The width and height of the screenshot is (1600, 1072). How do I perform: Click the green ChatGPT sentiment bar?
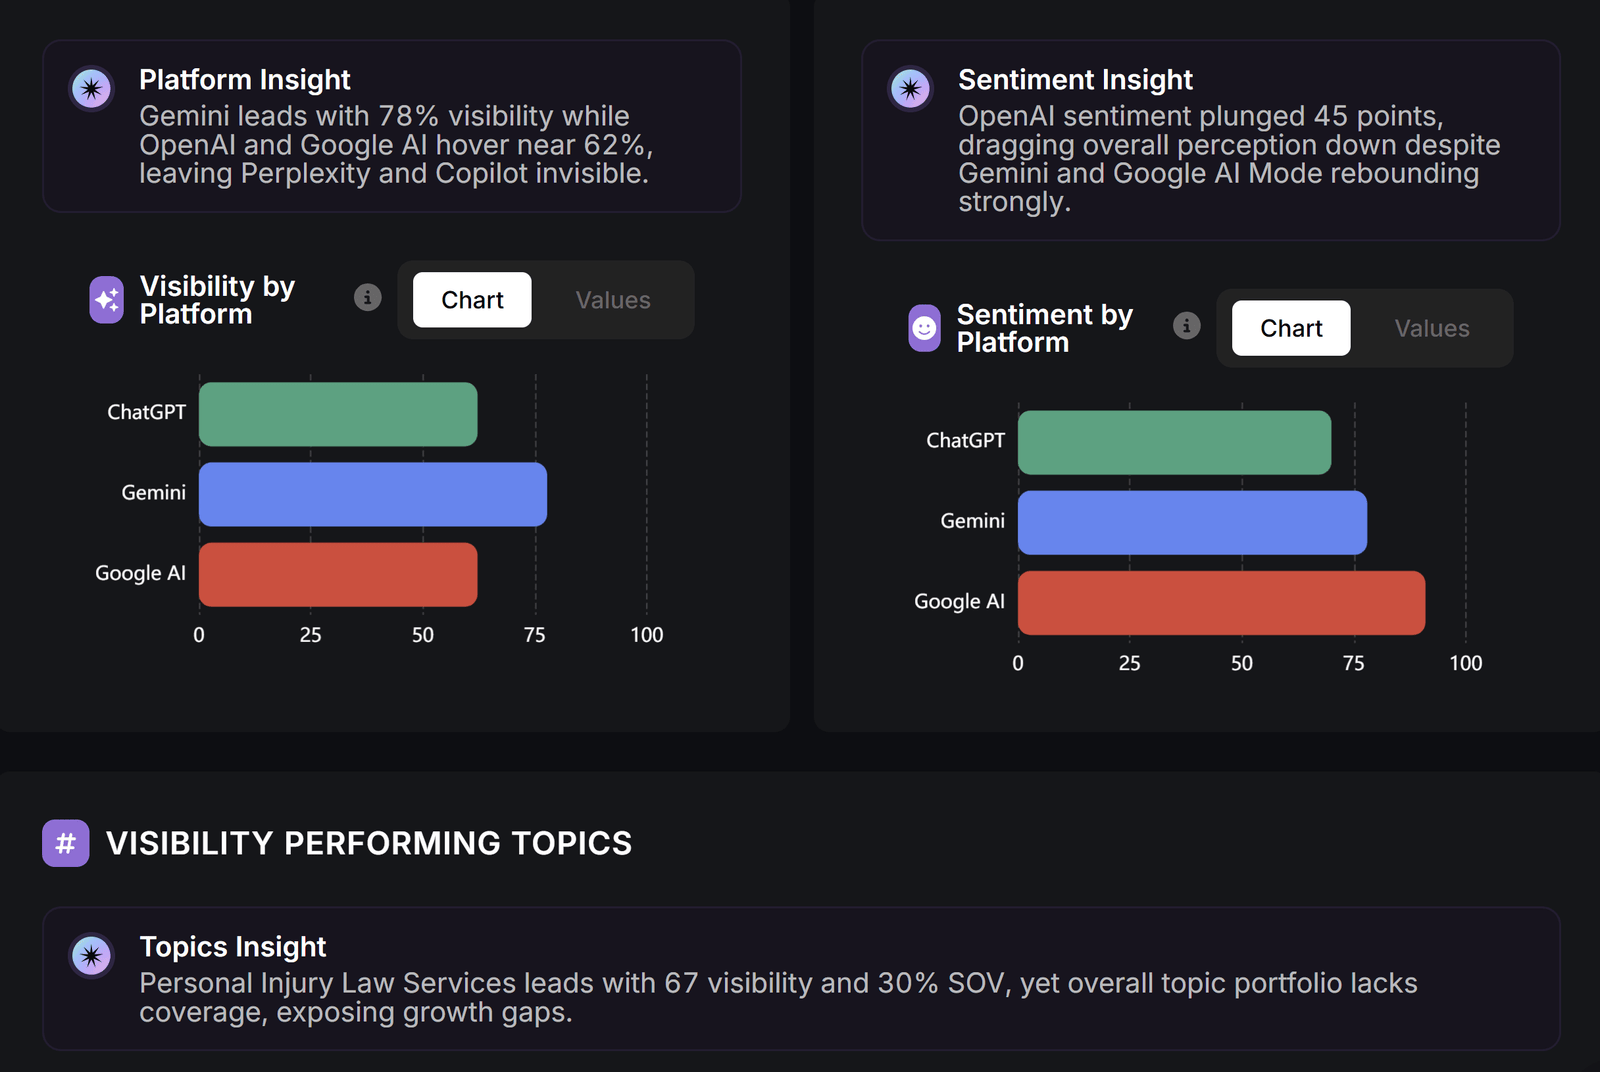(x=1174, y=442)
